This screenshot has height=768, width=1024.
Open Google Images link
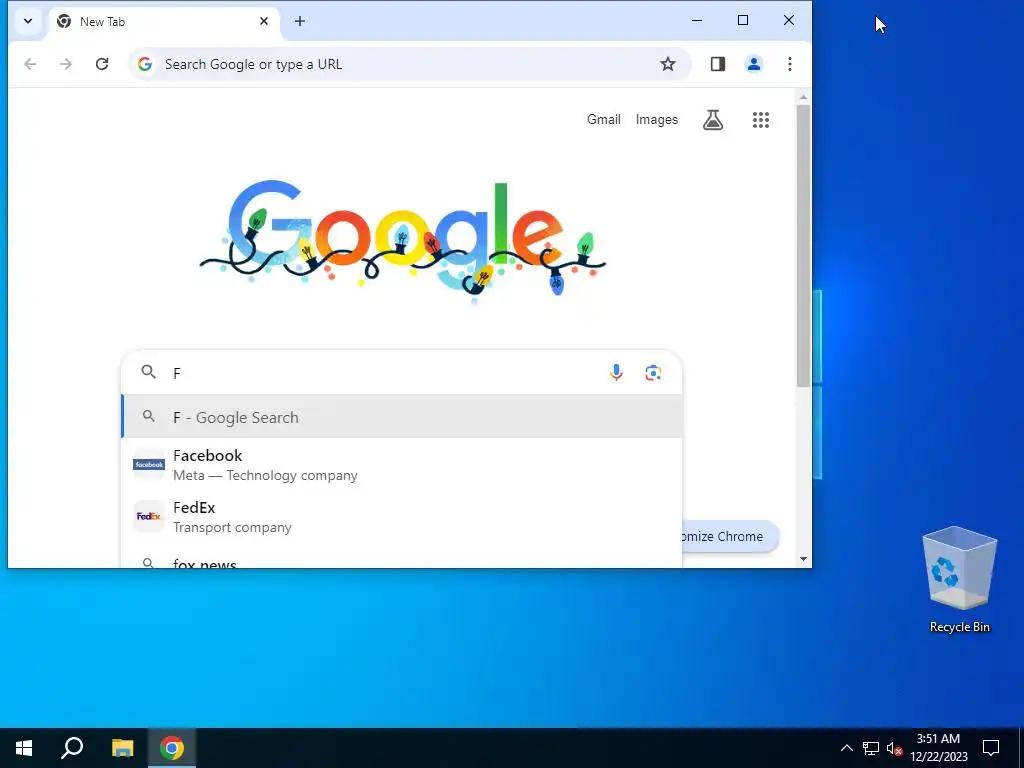point(656,120)
